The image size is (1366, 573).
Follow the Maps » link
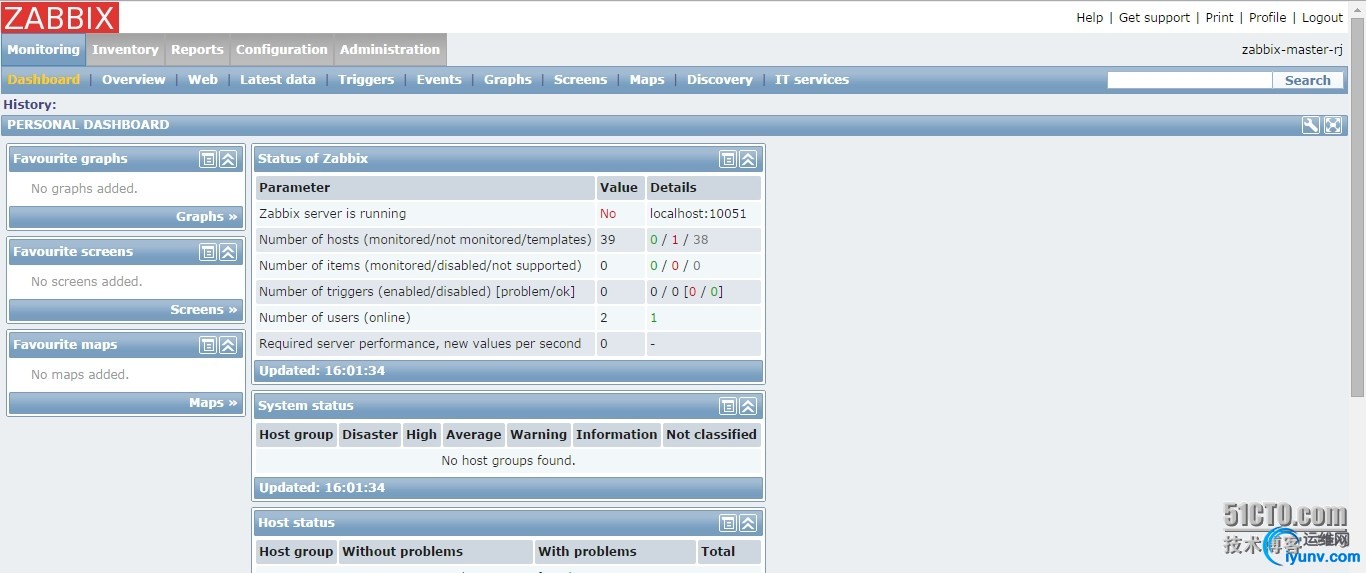[x=213, y=403]
